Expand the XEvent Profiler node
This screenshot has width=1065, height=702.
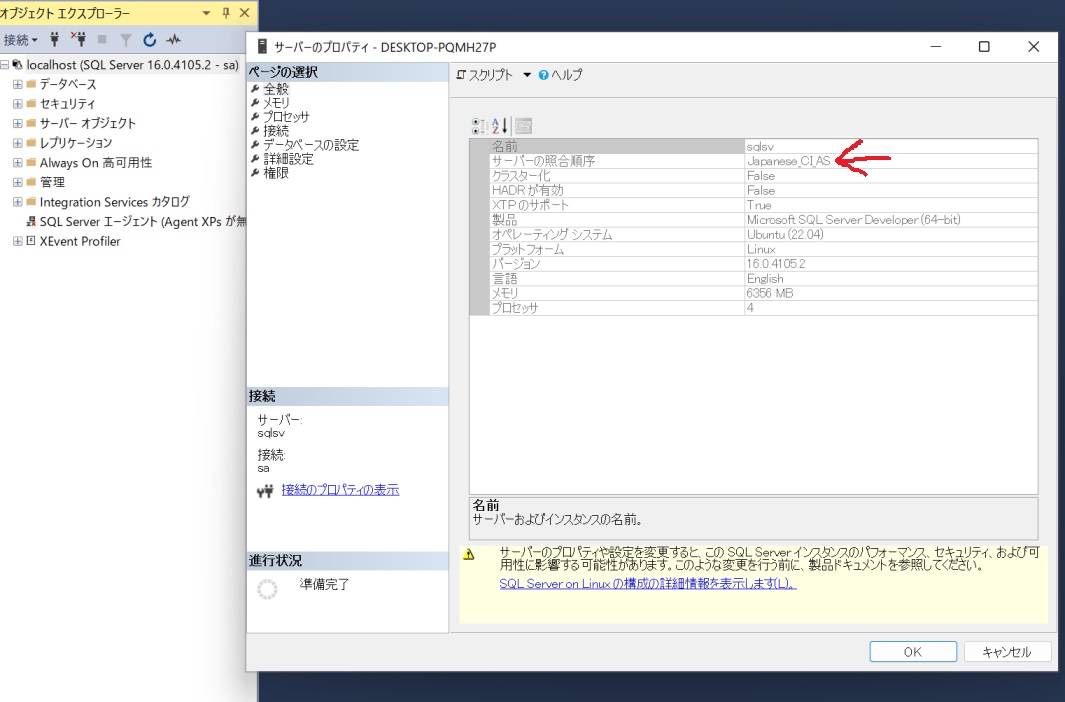[x=18, y=241]
